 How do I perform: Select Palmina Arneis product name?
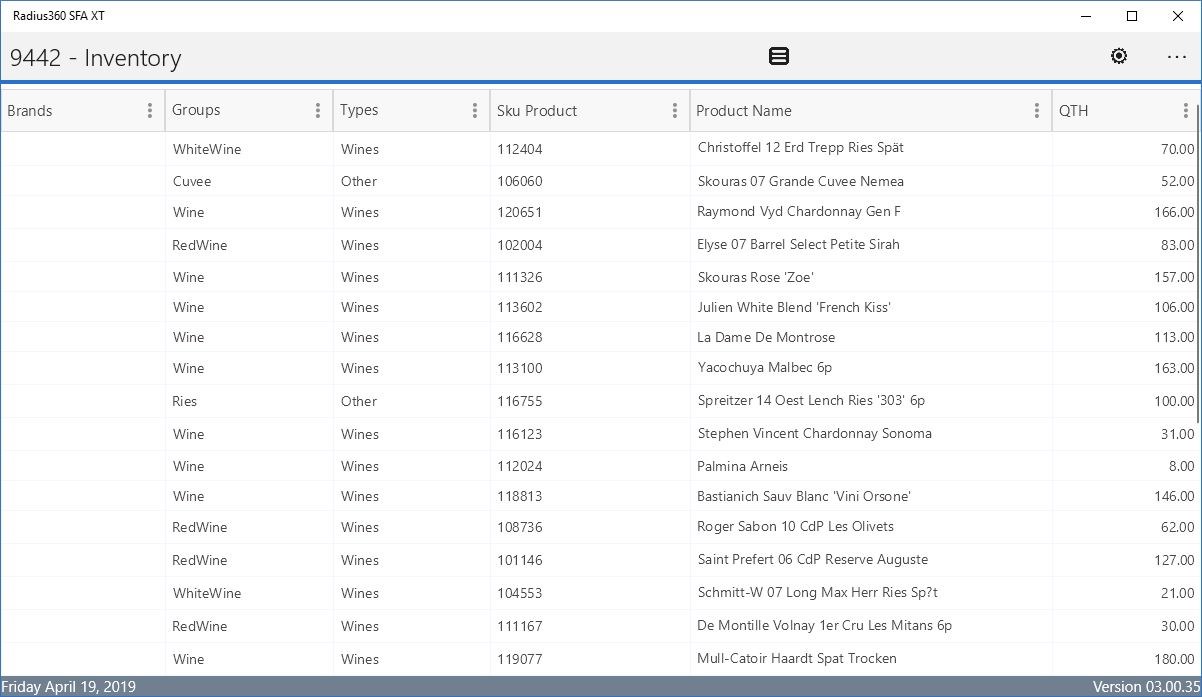click(742, 466)
